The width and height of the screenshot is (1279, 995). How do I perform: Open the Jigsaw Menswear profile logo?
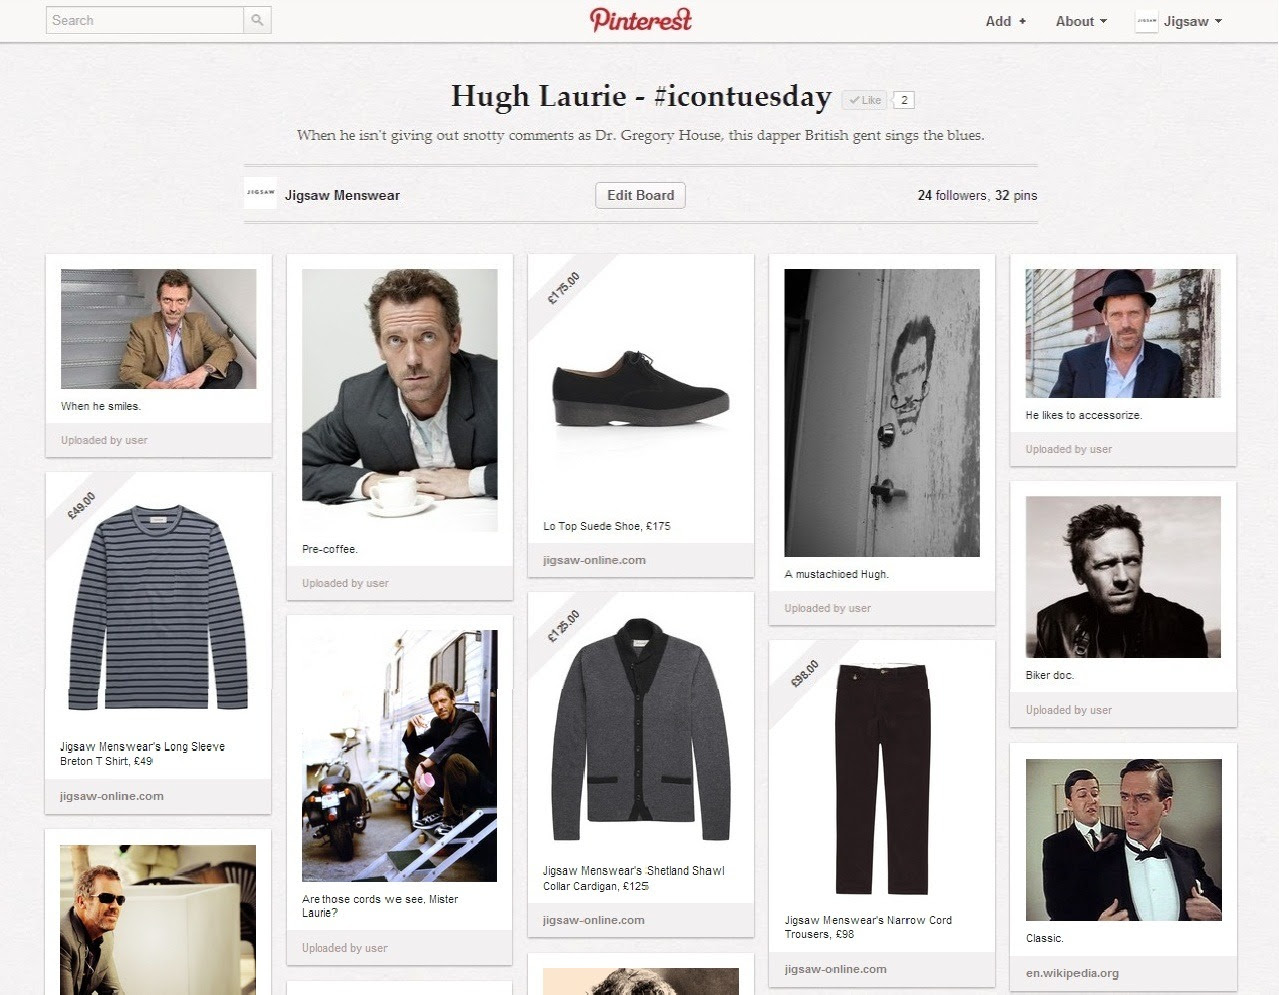tap(260, 193)
